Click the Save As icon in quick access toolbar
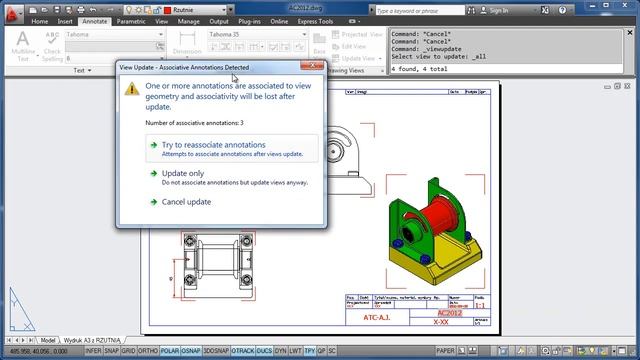The image size is (640, 360). click(x=69, y=10)
